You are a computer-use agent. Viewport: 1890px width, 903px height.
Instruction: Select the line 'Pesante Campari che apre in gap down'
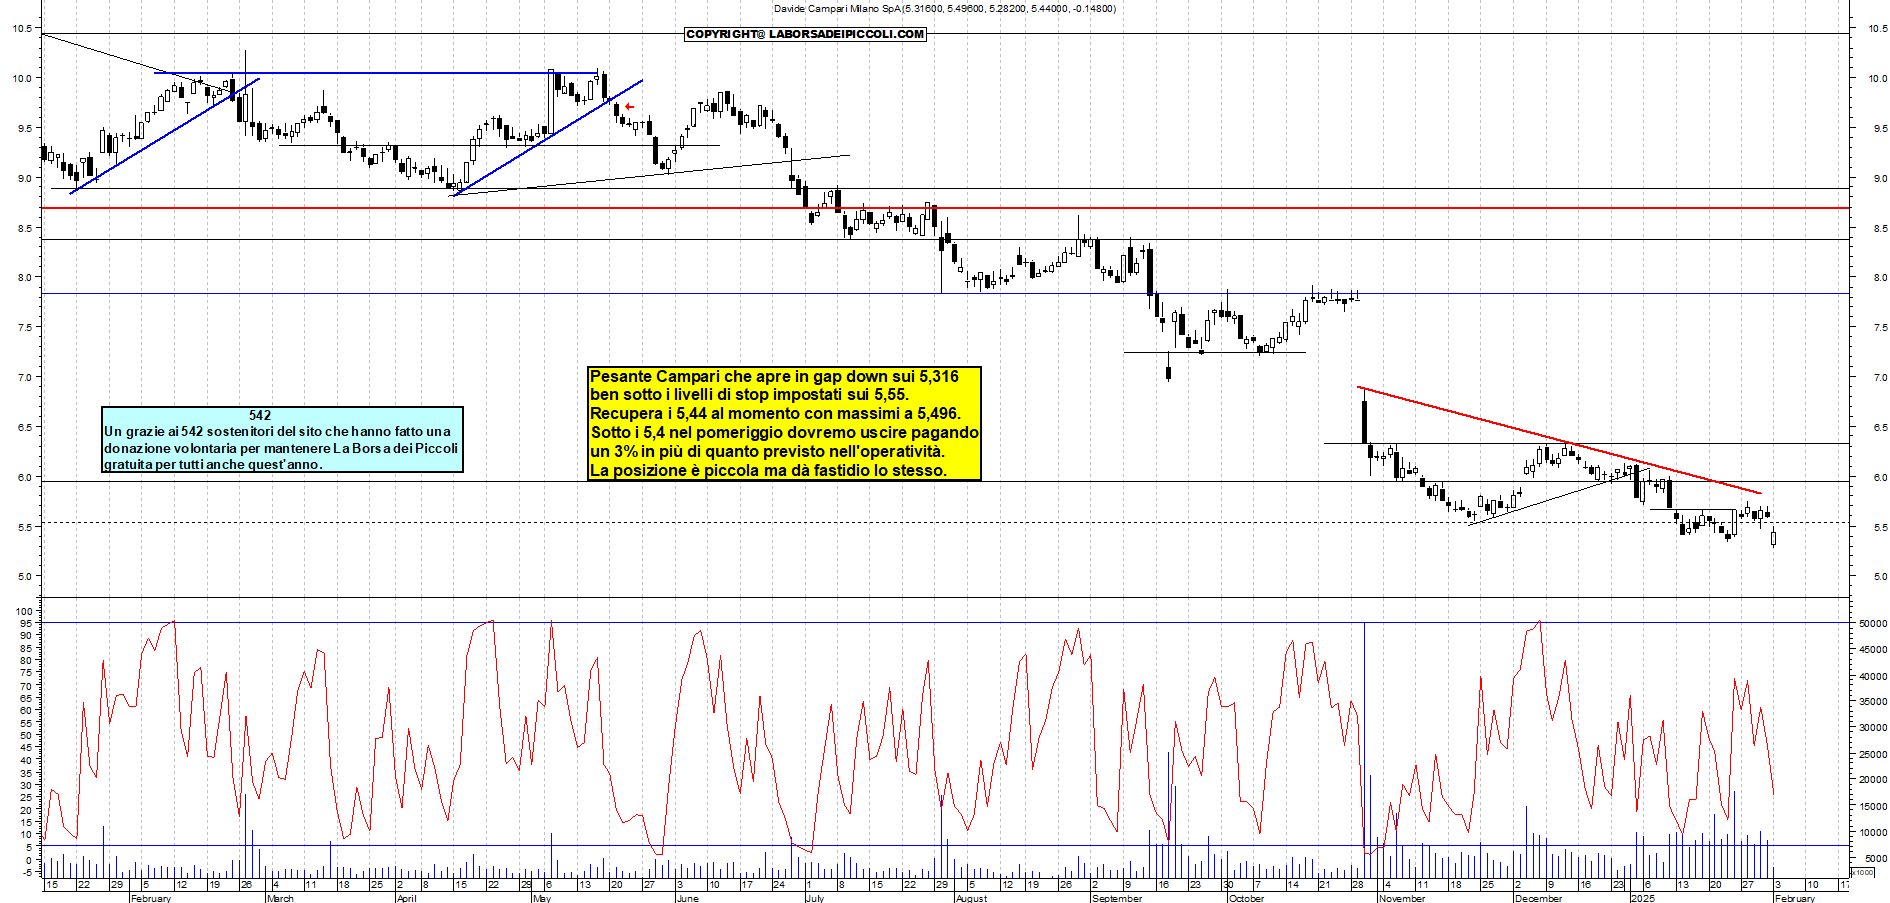click(x=774, y=376)
